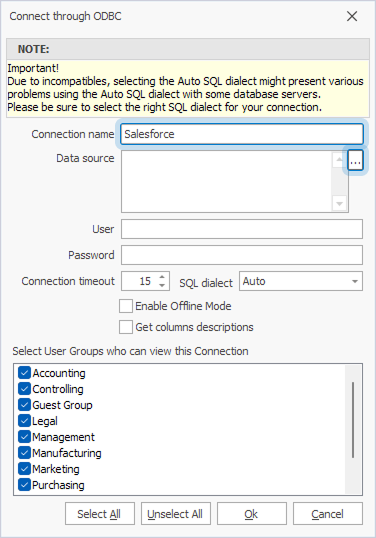
Task: Click into the User input field
Action: tap(242, 229)
